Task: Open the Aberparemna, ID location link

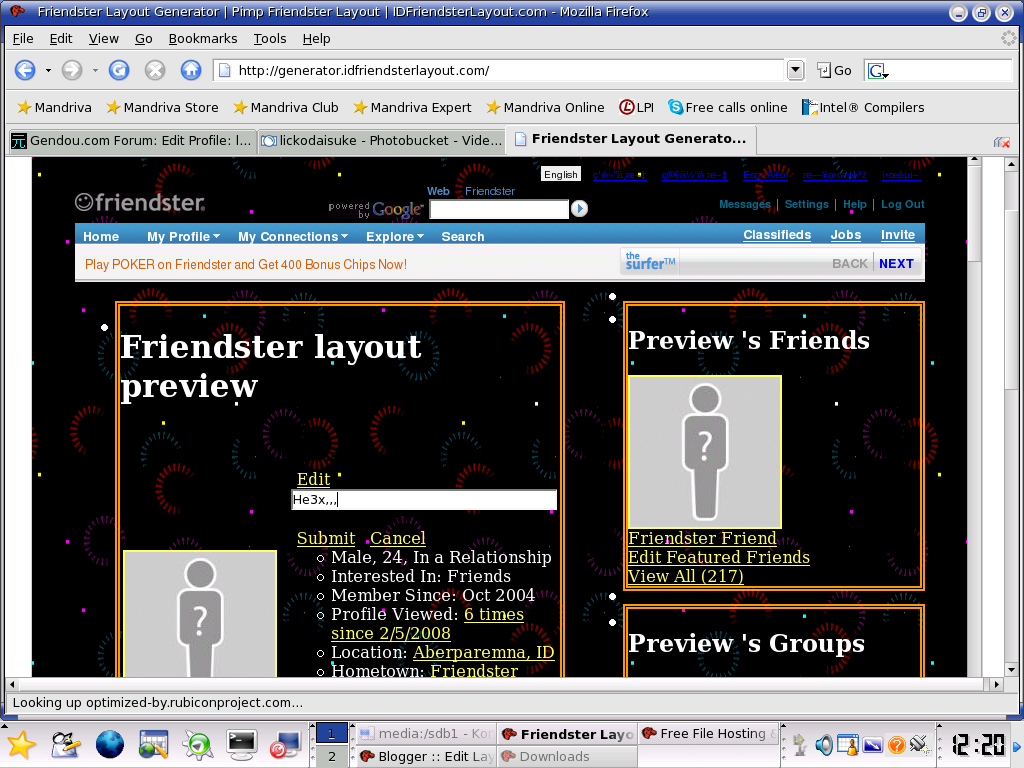Action: click(x=483, y=652)
